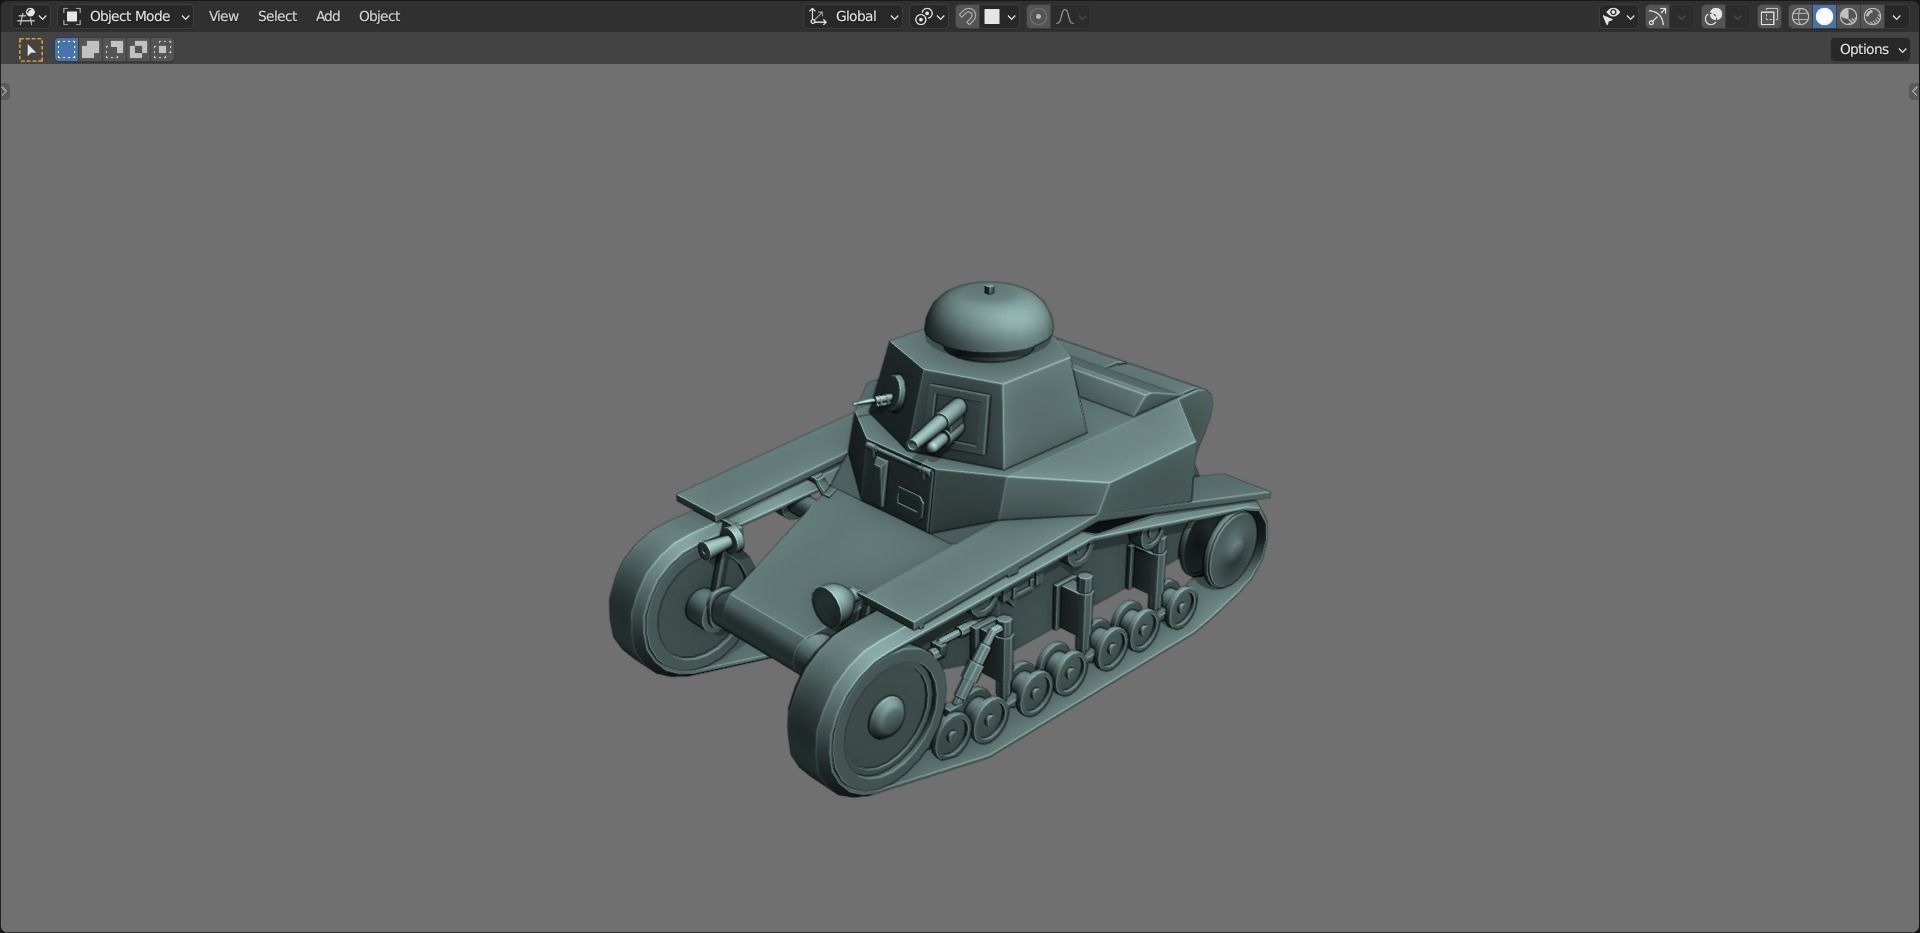Screen dimensions: 1920x933
Task: Choose Intersect Selection mode
Action: [x=163, y=50]
